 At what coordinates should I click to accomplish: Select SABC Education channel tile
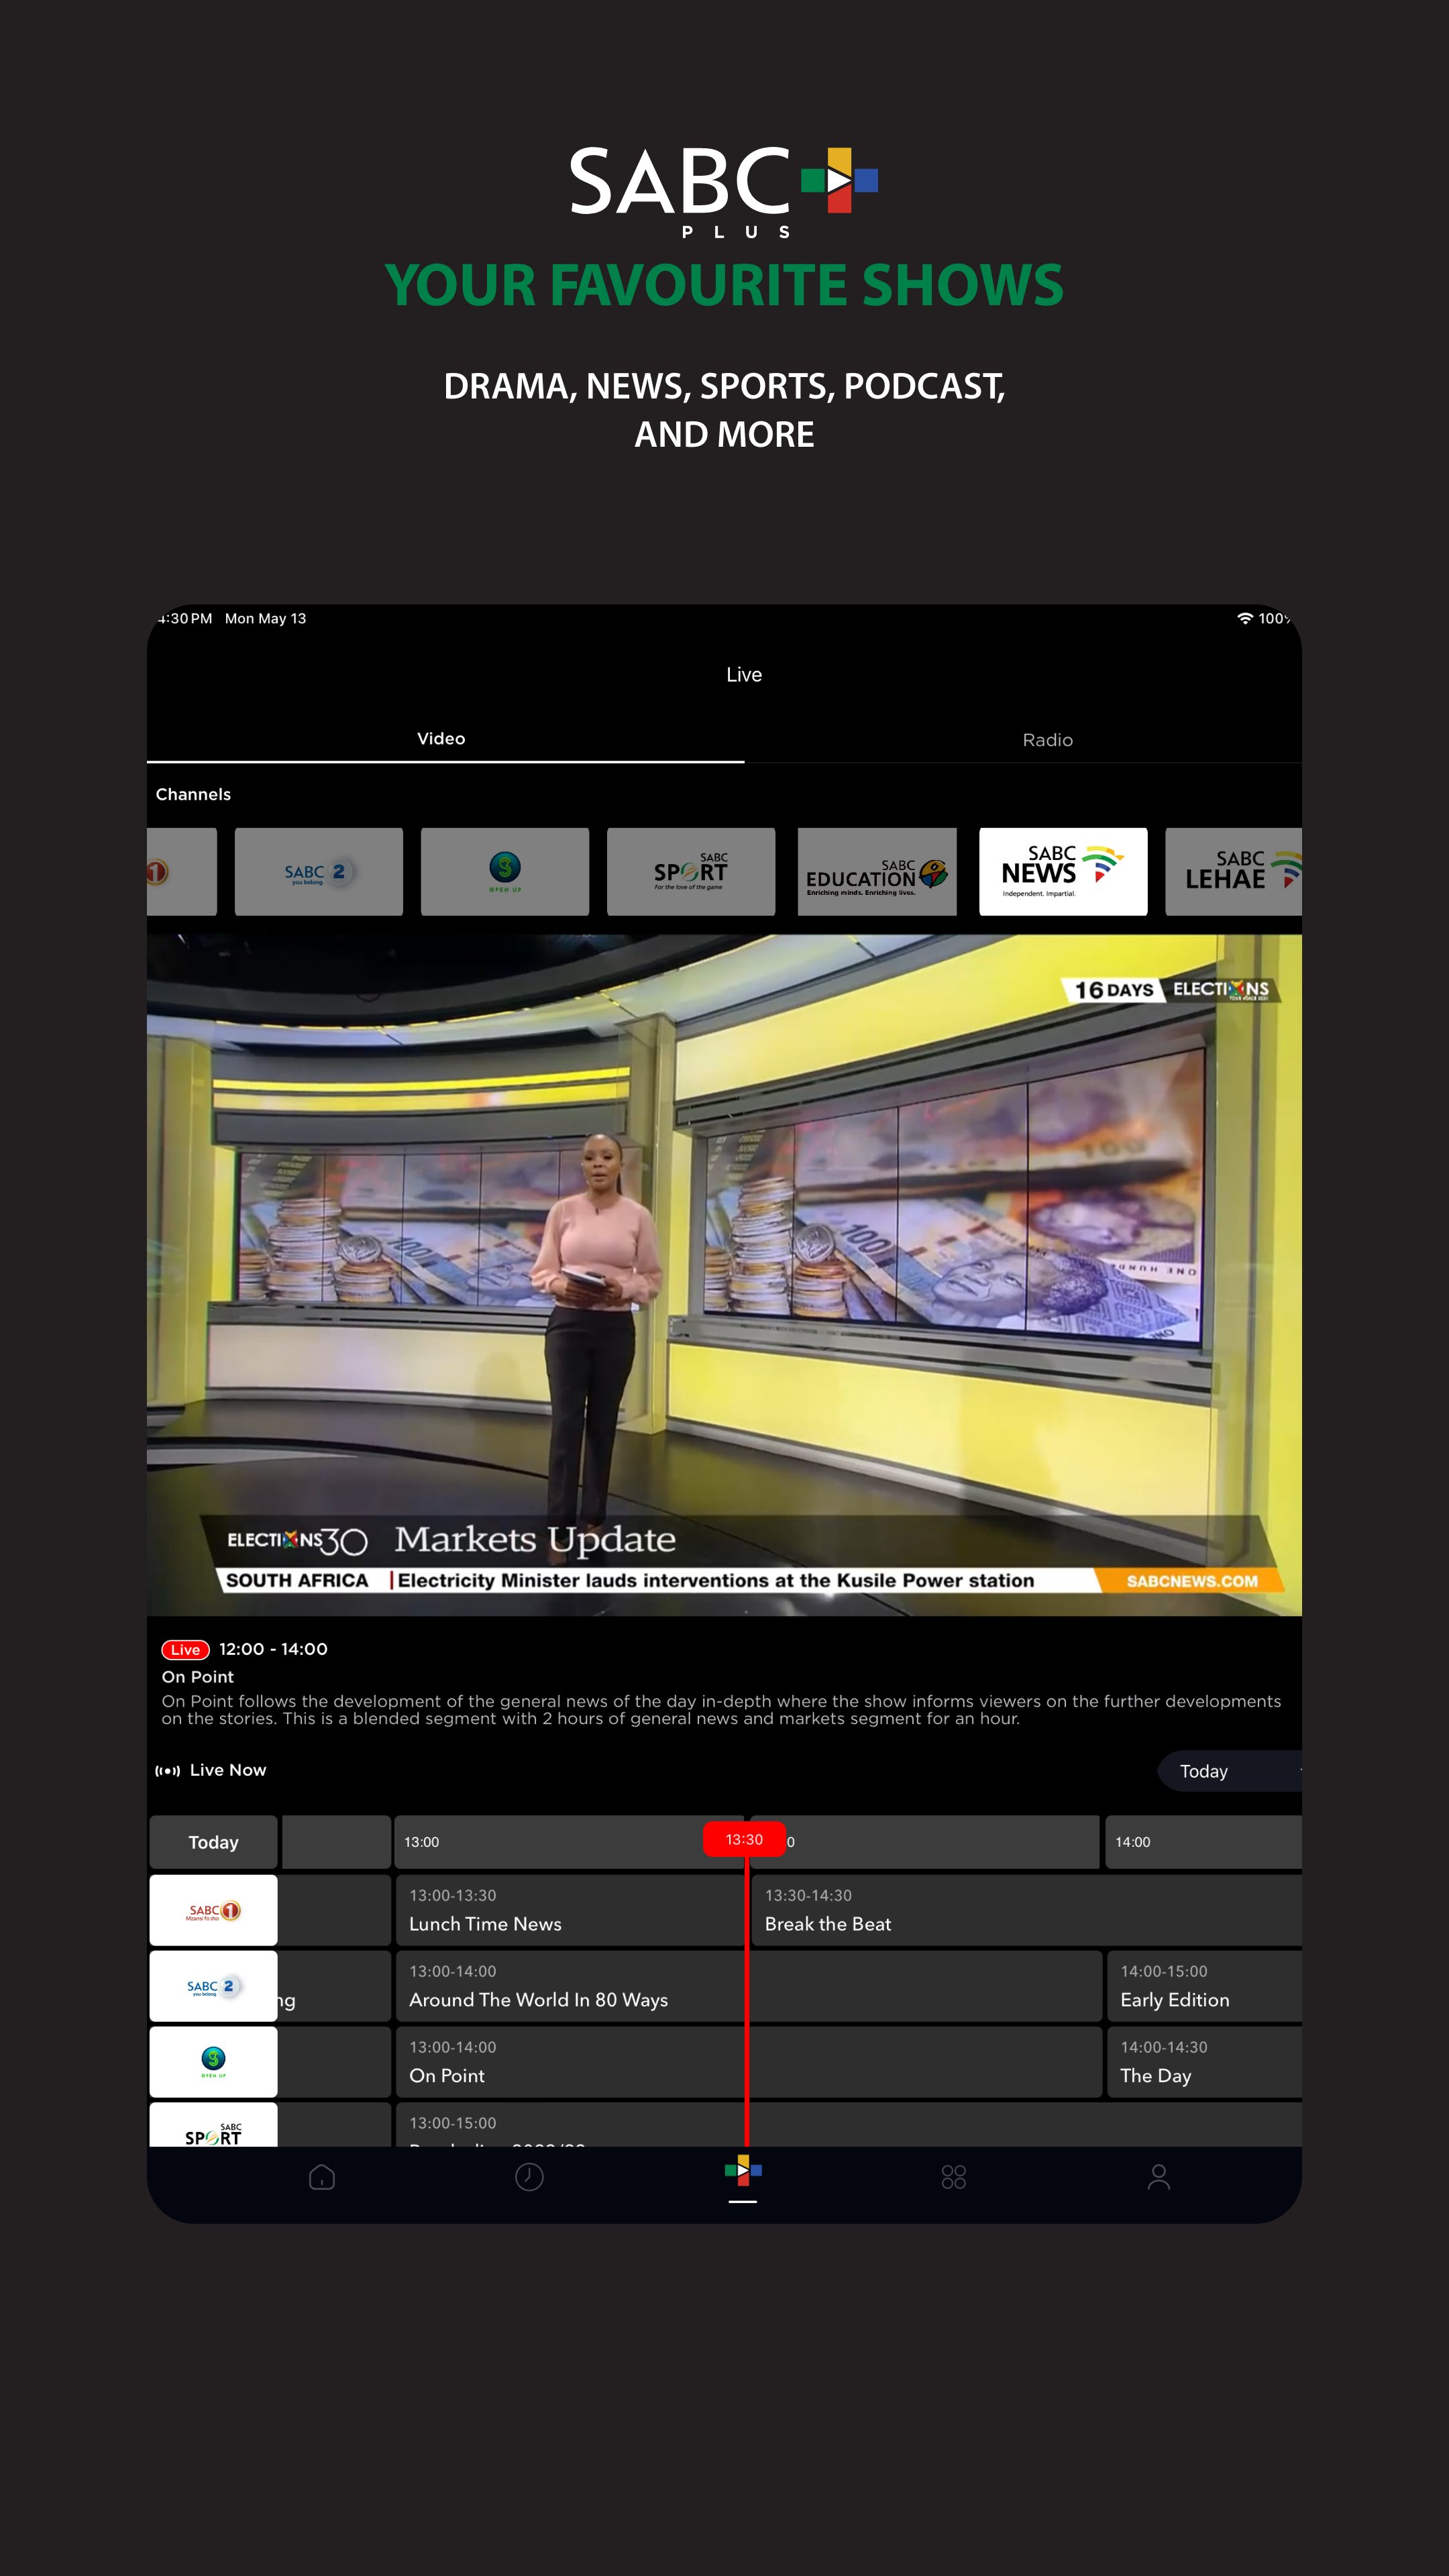pos(877,872)
